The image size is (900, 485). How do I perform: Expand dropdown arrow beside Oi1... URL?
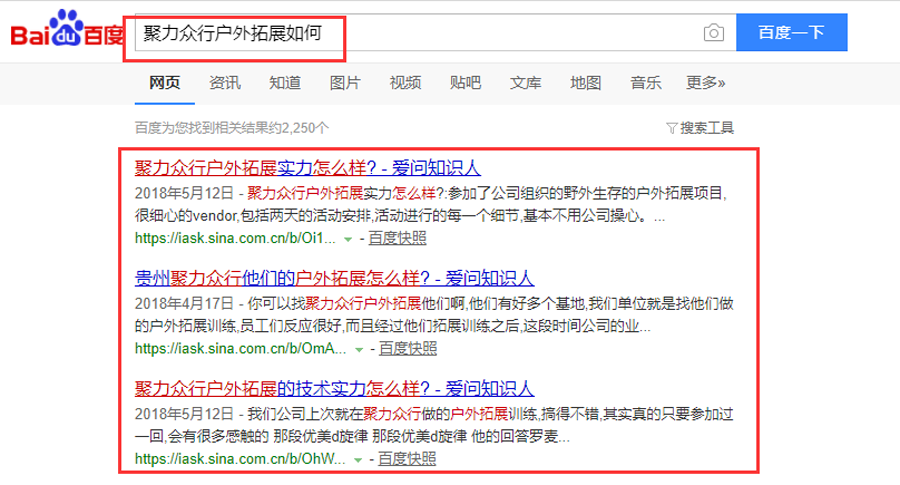point(348,239)
